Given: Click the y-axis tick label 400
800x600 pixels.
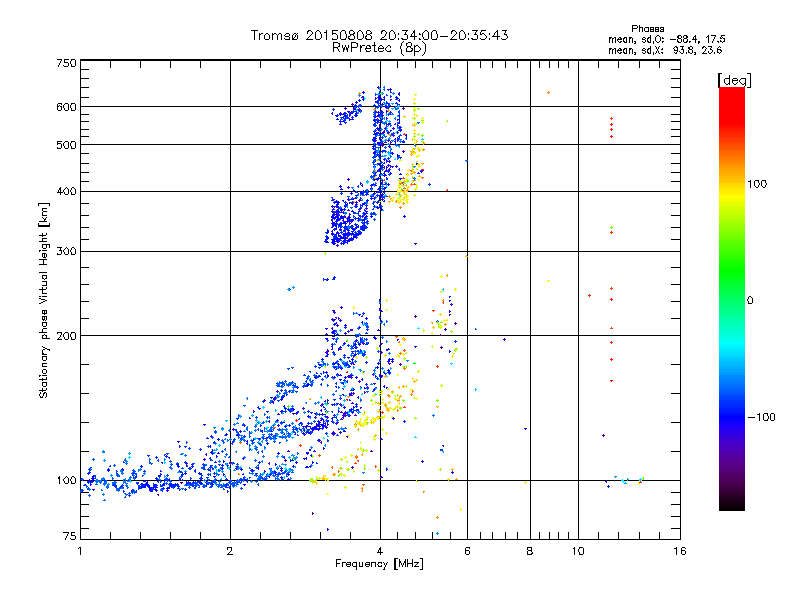Looking at the screenshot, I should pos(66,192).
